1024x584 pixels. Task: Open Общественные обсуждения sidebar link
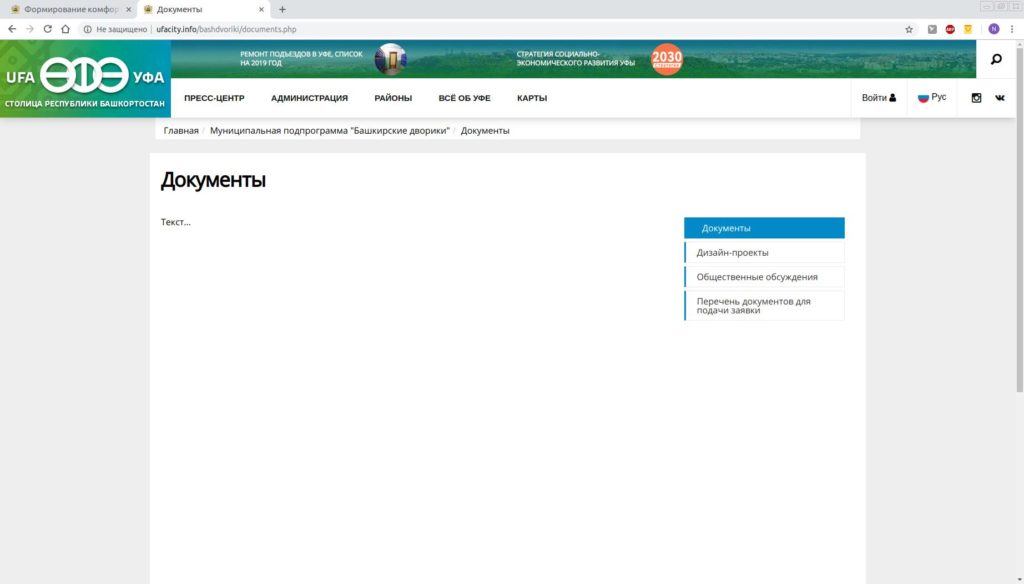click(757, 277)
